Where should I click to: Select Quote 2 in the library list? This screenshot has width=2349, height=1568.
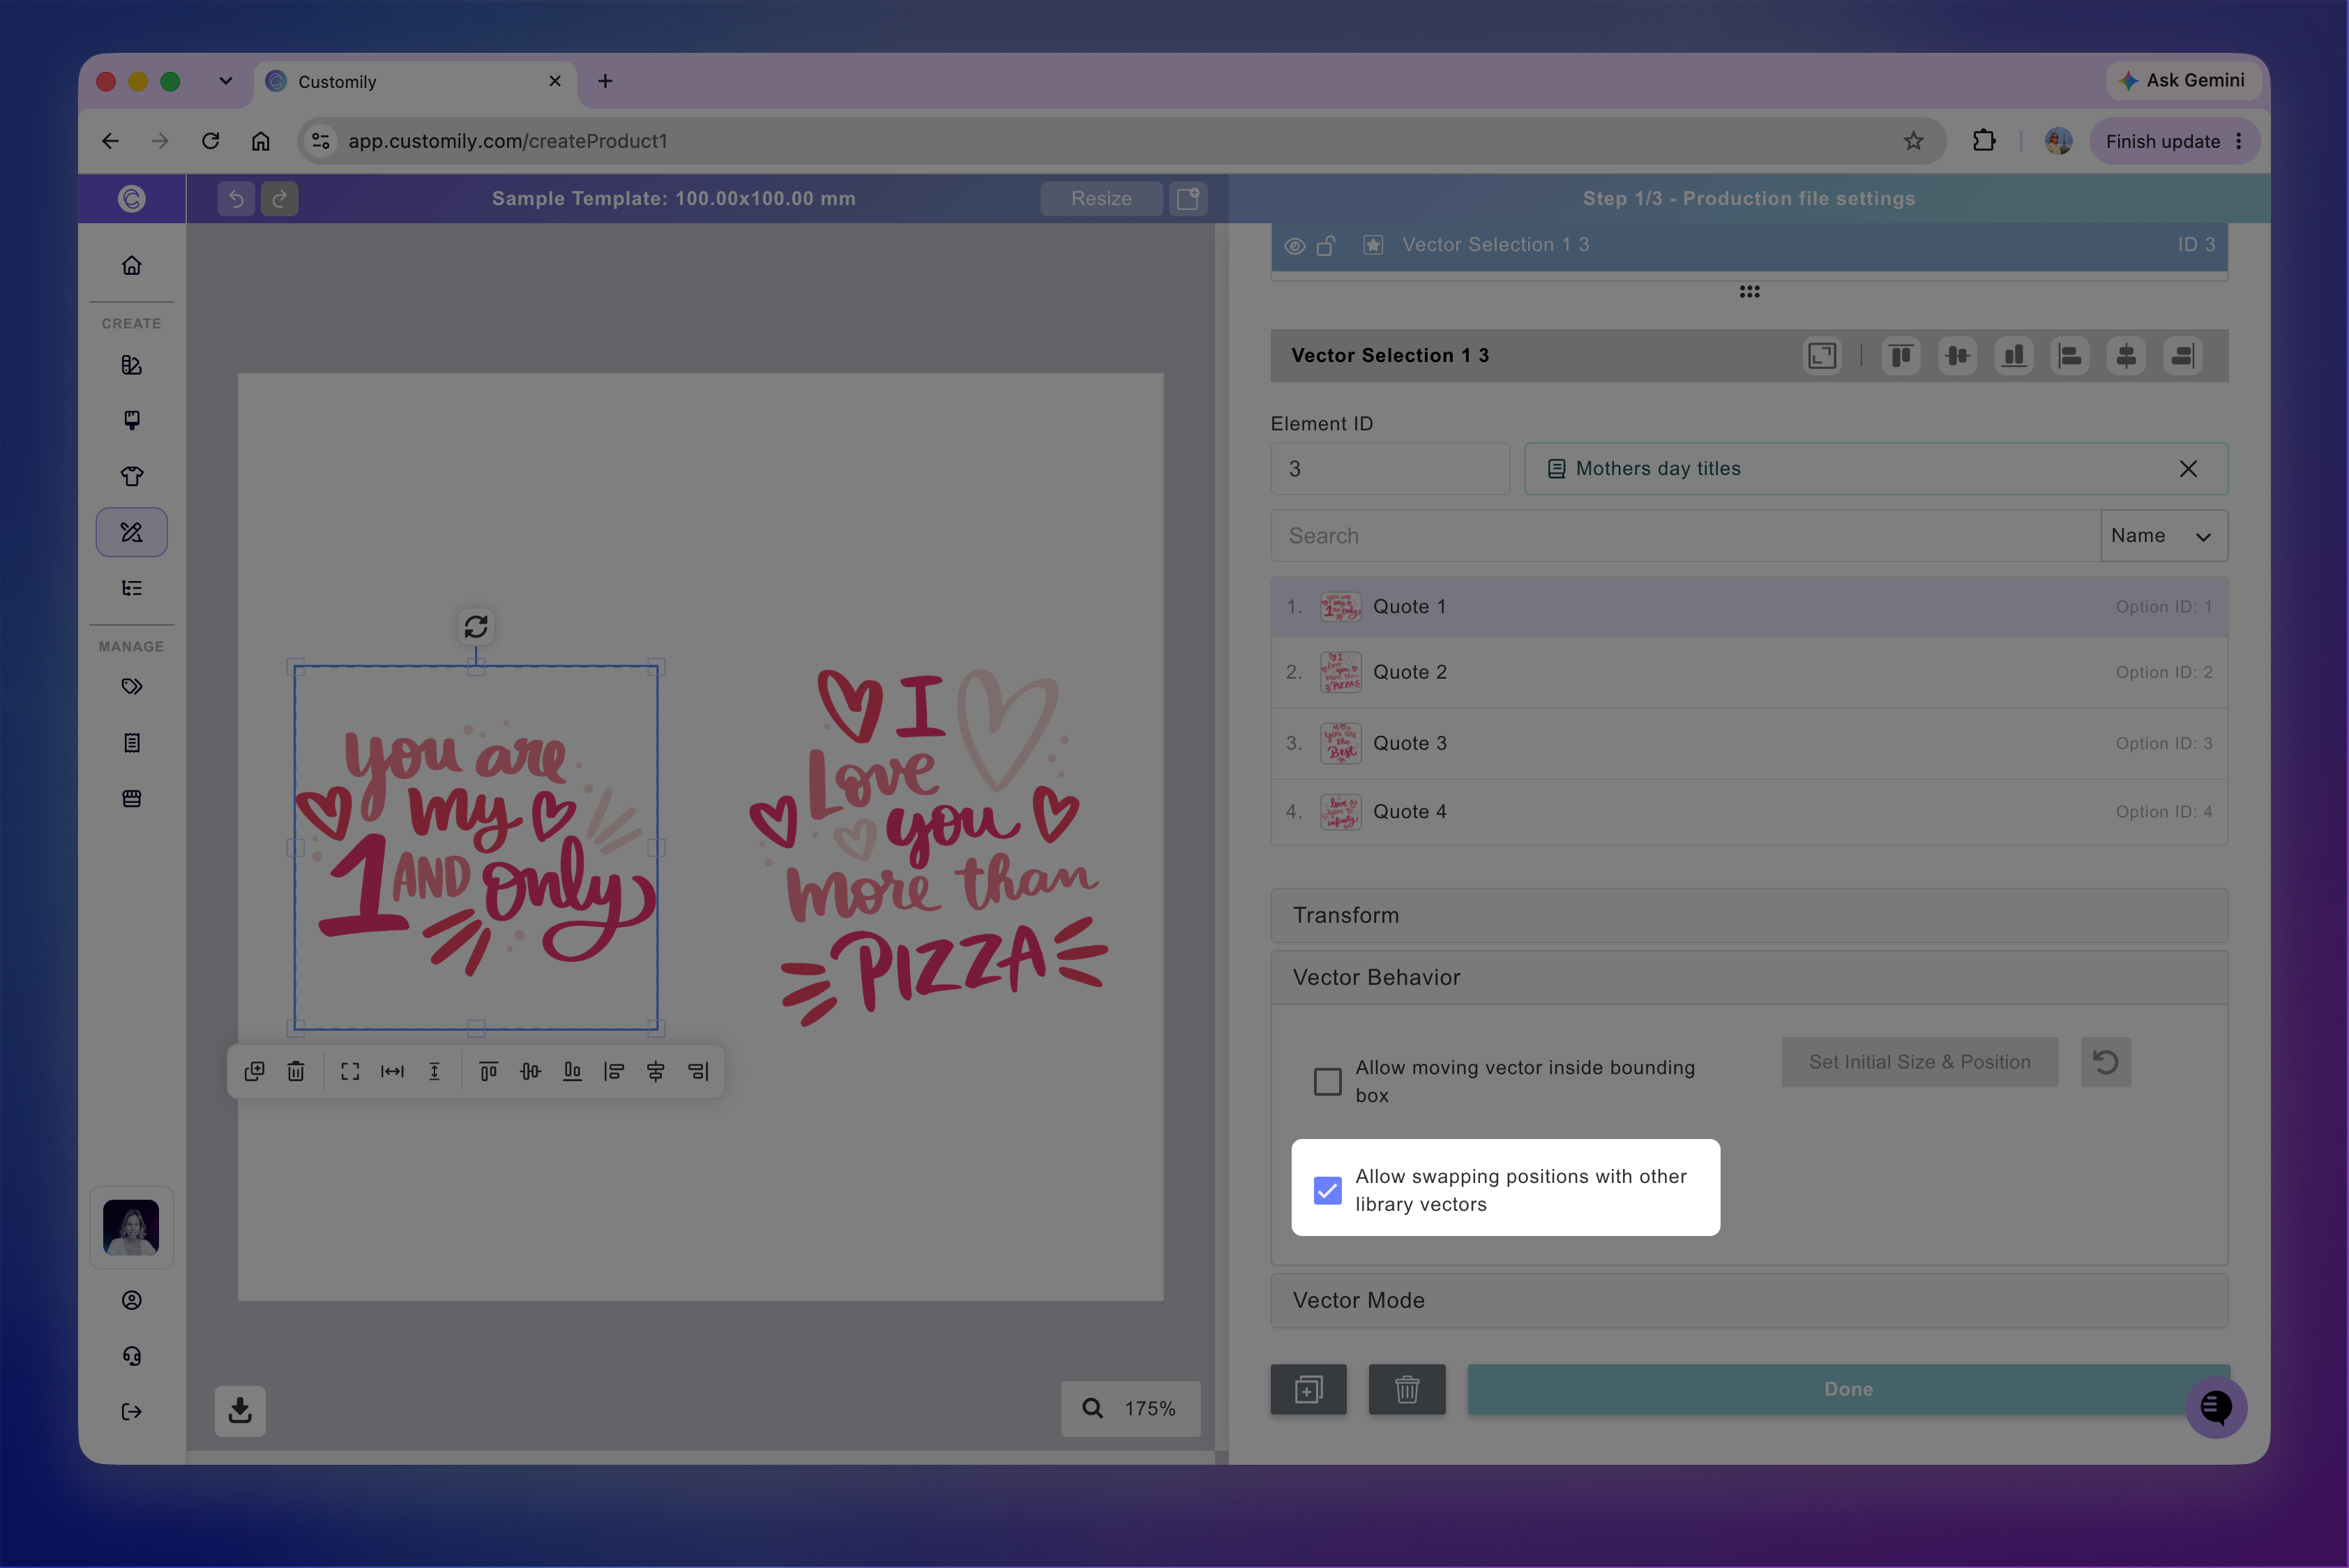coord(1749,673)
